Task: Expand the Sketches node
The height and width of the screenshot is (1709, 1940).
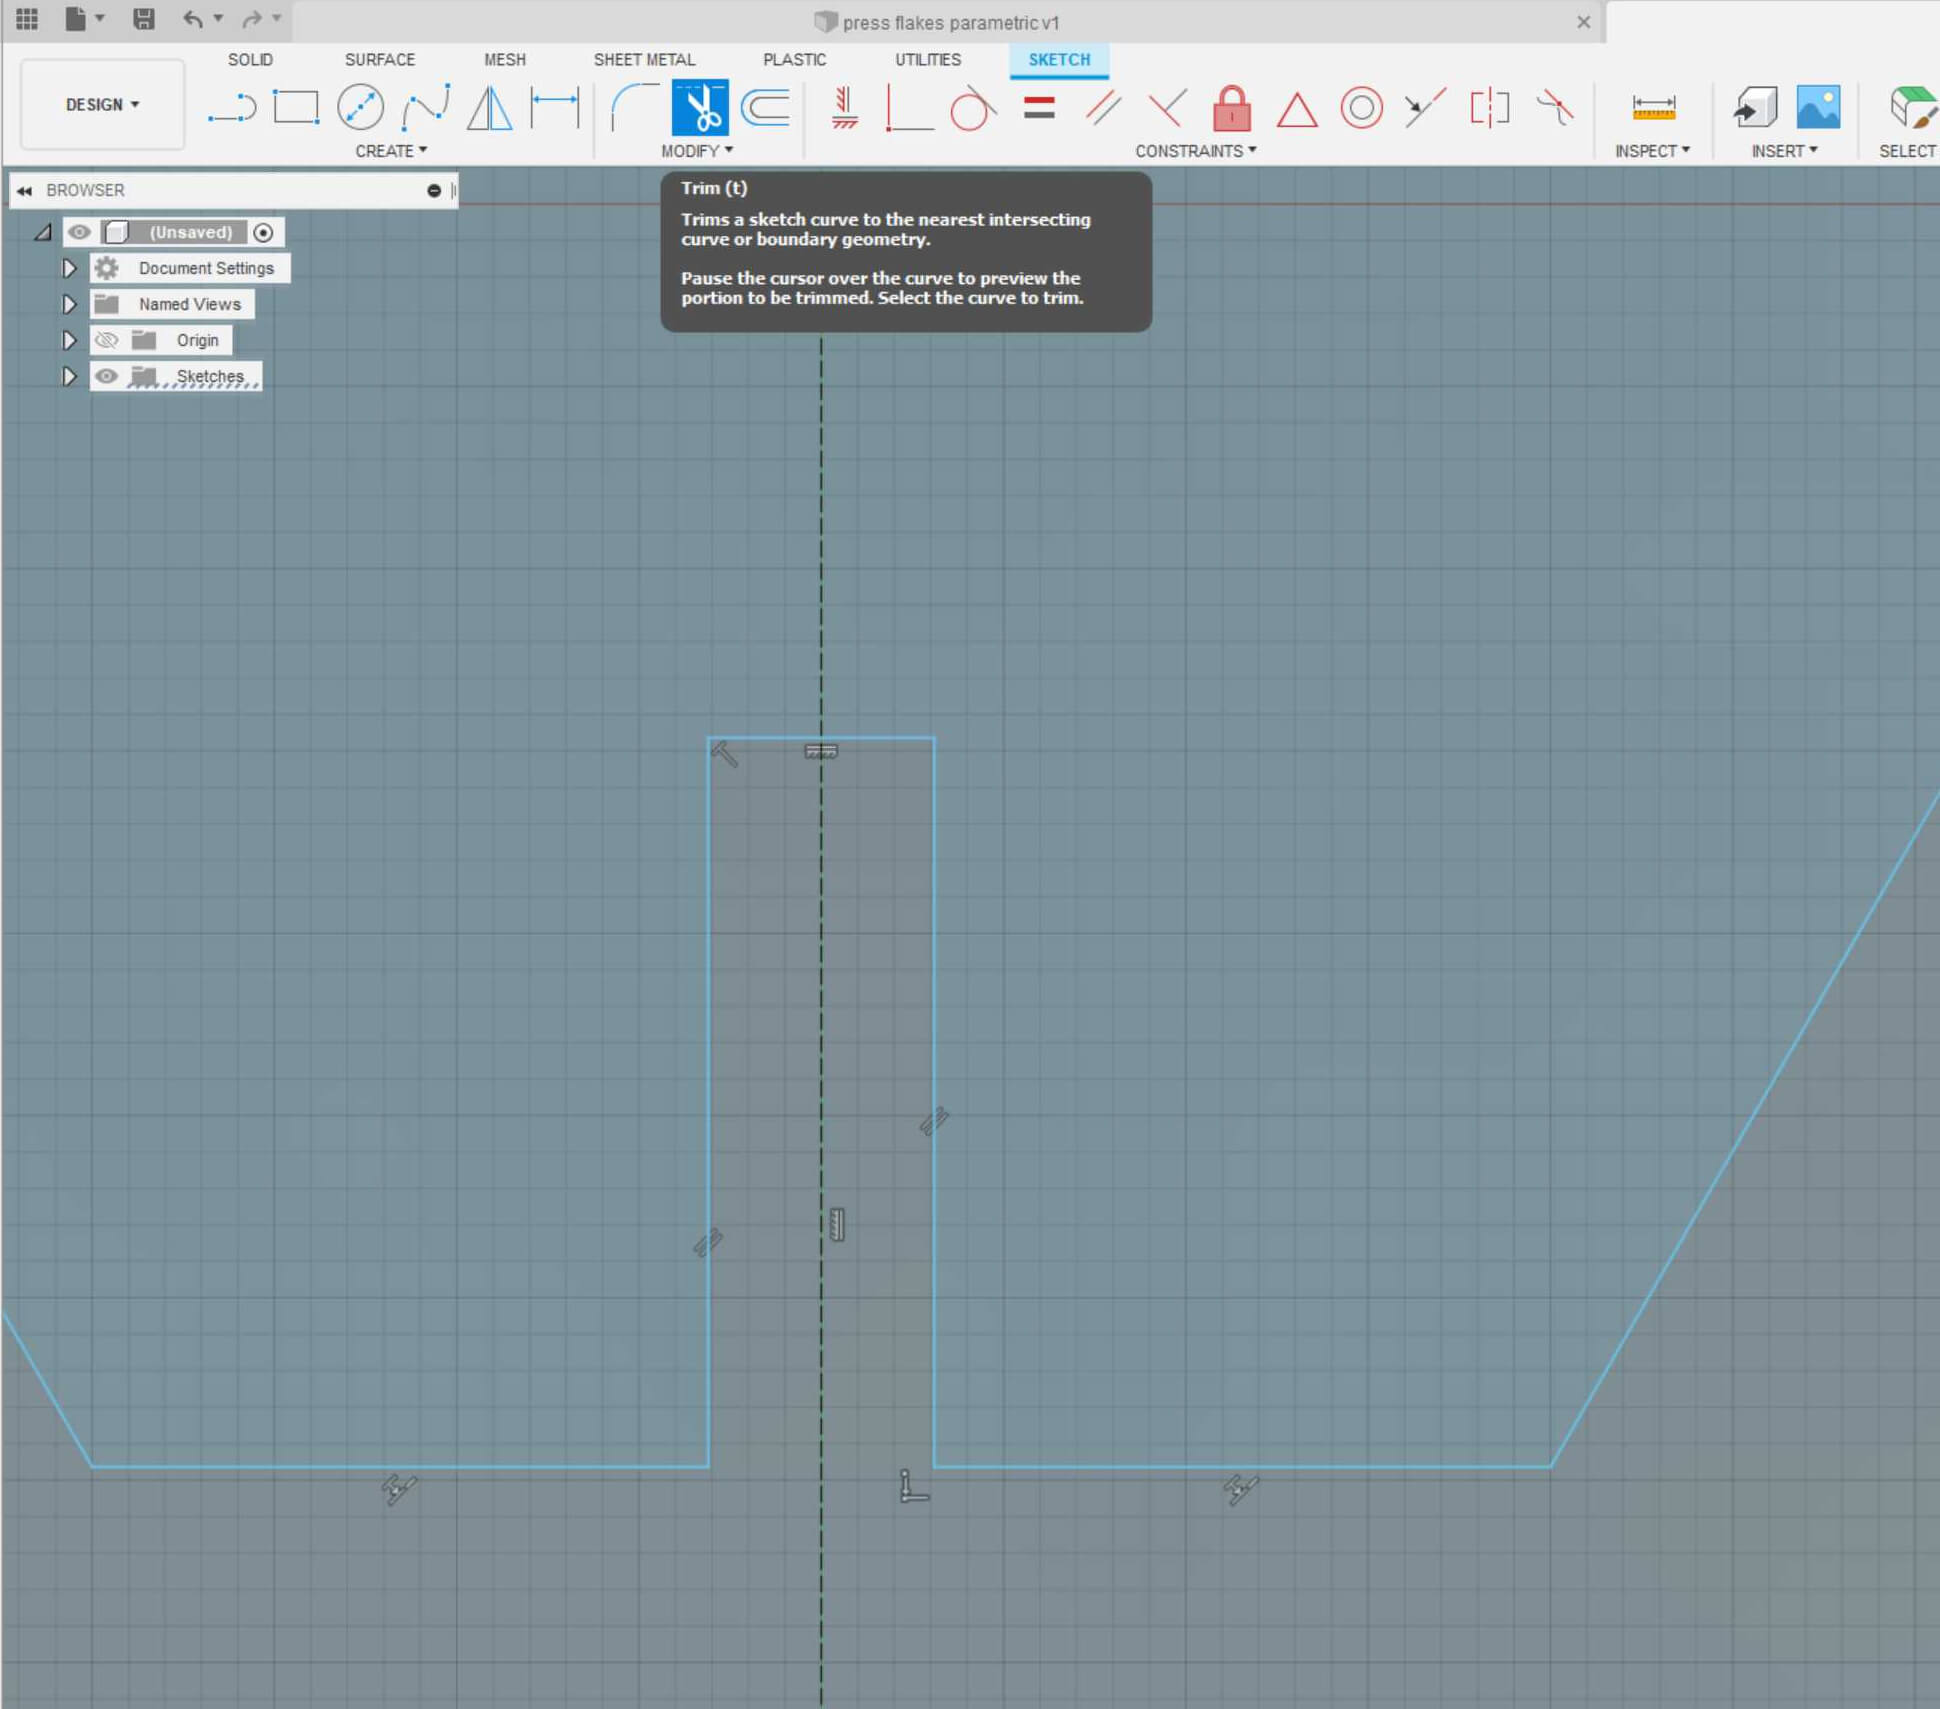Action: tap(69, 376)
